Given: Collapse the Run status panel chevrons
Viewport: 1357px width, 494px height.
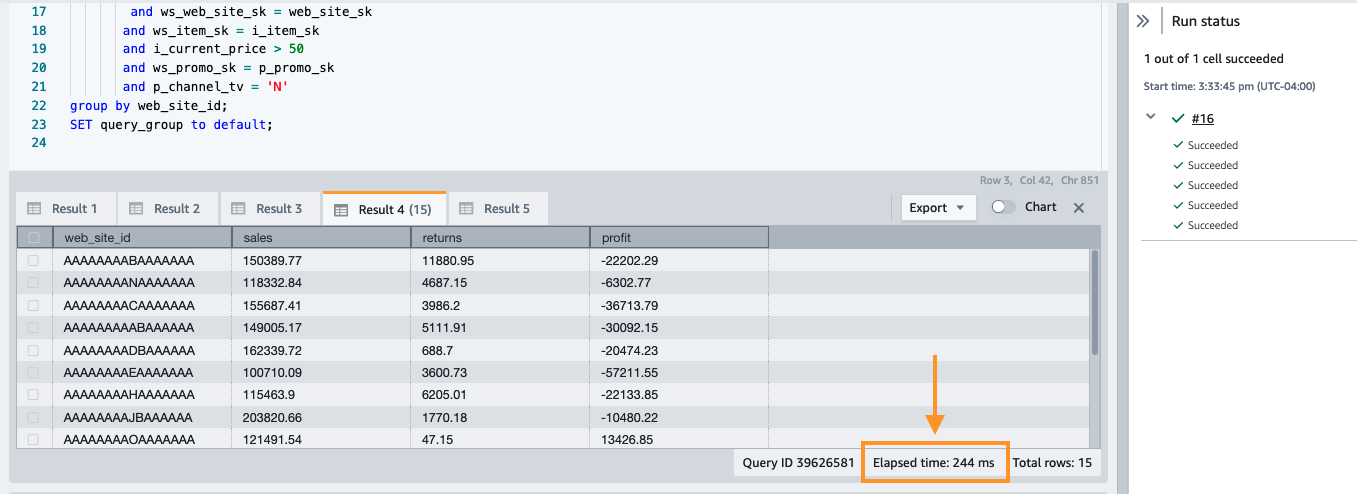Looking at the screenshot, I should (1144, 21).
